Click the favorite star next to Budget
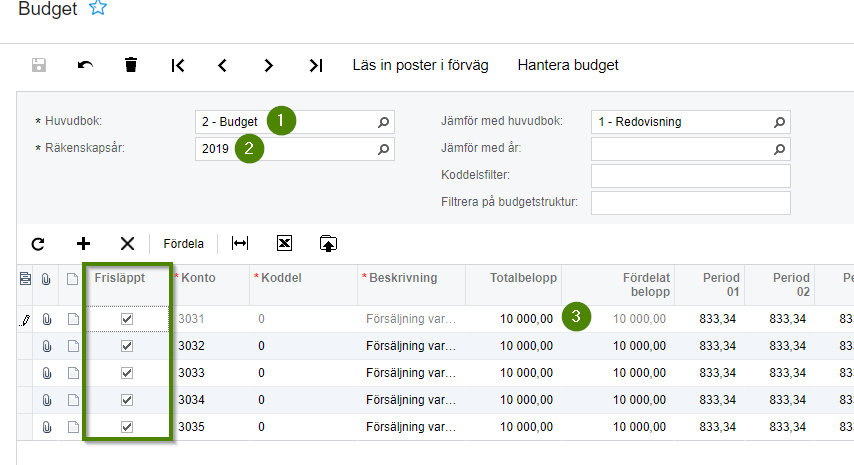 pyautogui.click(x=97, y=9)
